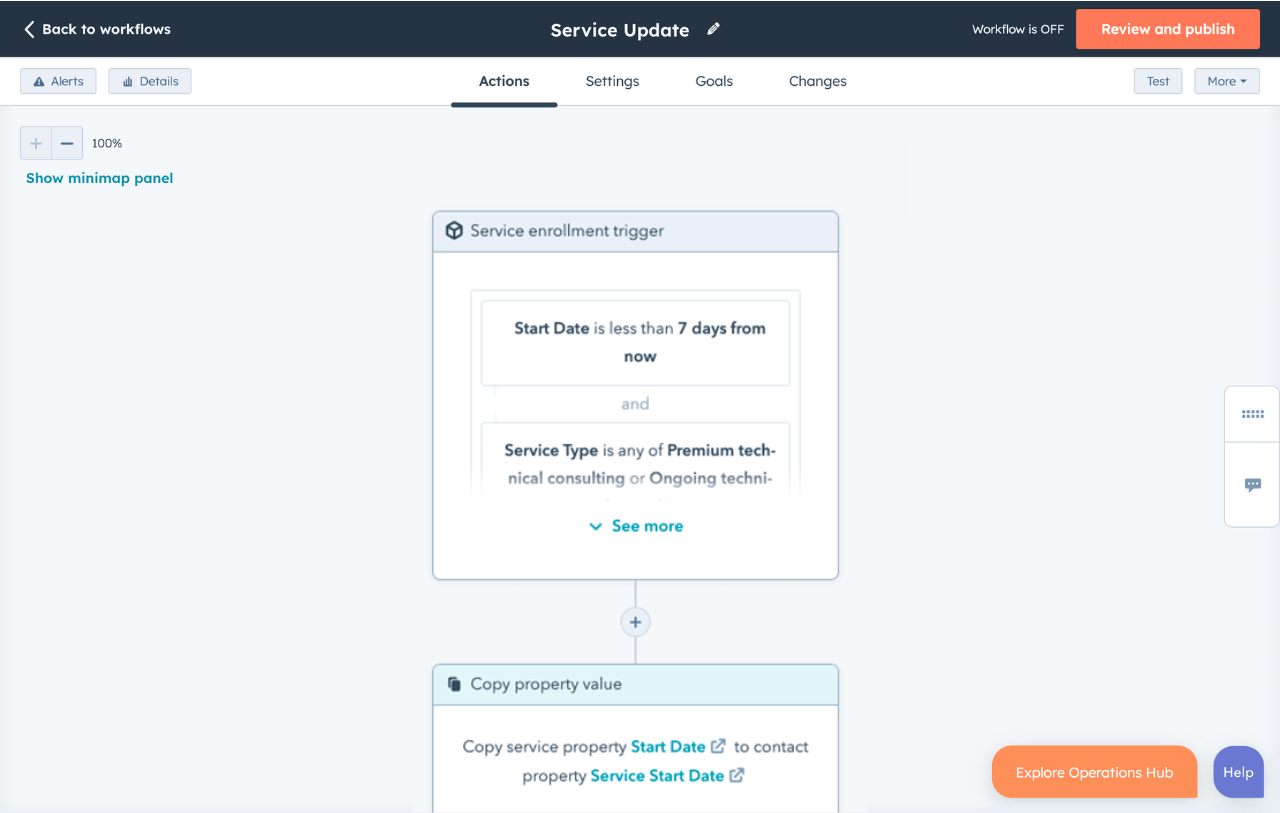1280x813 pixels.
Task: Click the 100% zoom level text
Action: (x=107, y=143)
